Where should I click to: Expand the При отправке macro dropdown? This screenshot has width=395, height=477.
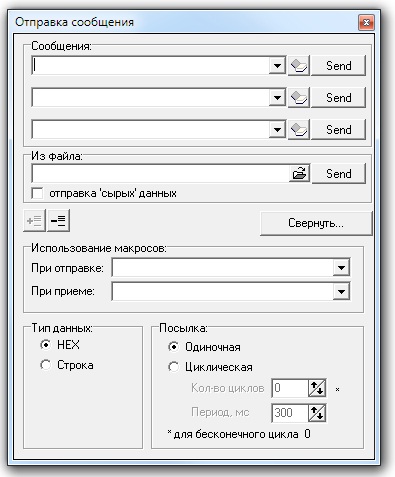341,267
